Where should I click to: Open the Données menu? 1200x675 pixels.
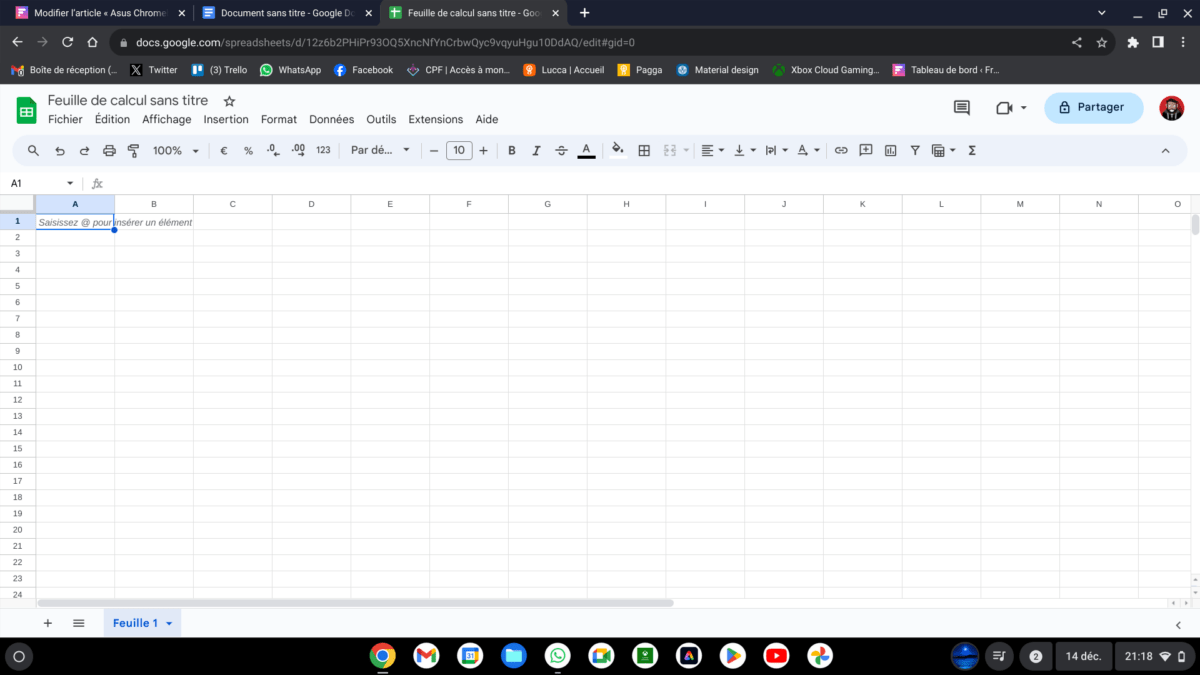[x=331, y=119]
